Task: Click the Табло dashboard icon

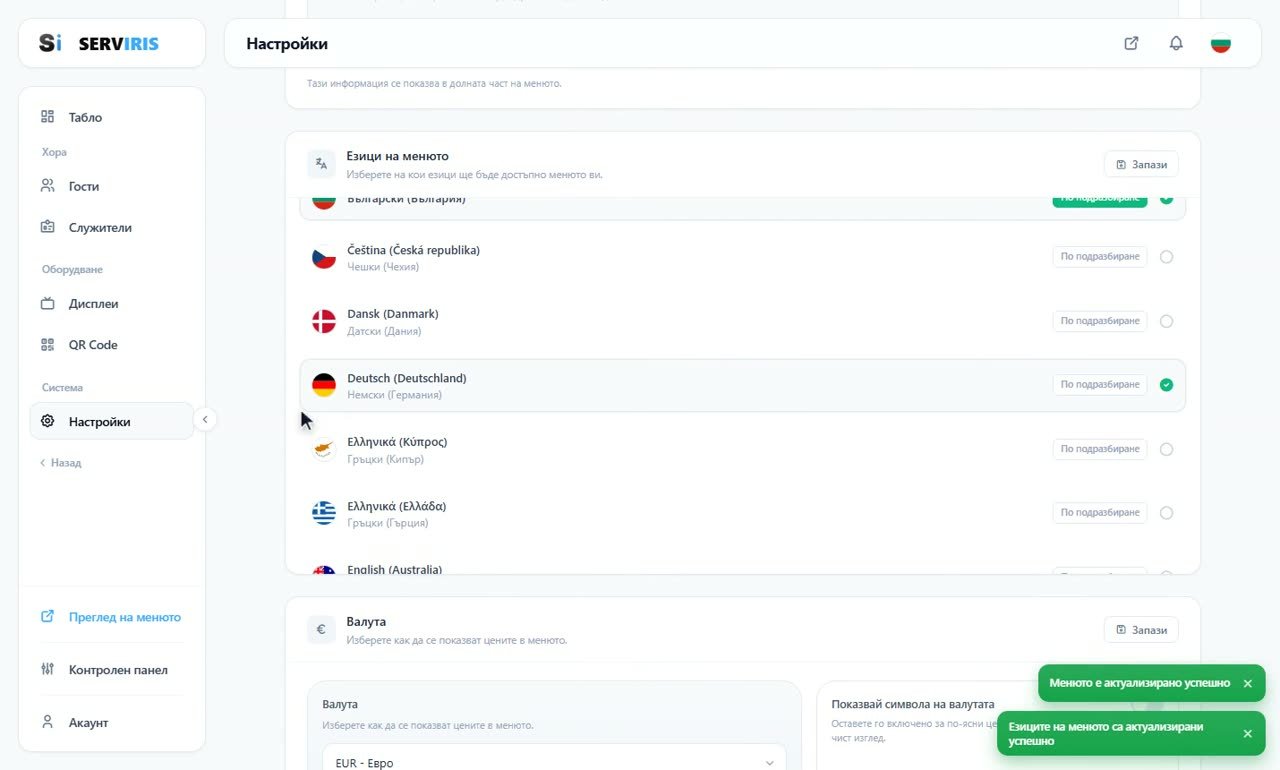Action: 47,117
